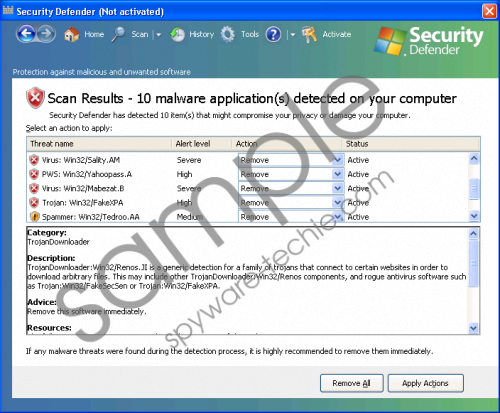Image resolution: width=500 pixels, height=413 pixels.
Task: Click the red shield Scan Results icon
Action: click(35, 98)
